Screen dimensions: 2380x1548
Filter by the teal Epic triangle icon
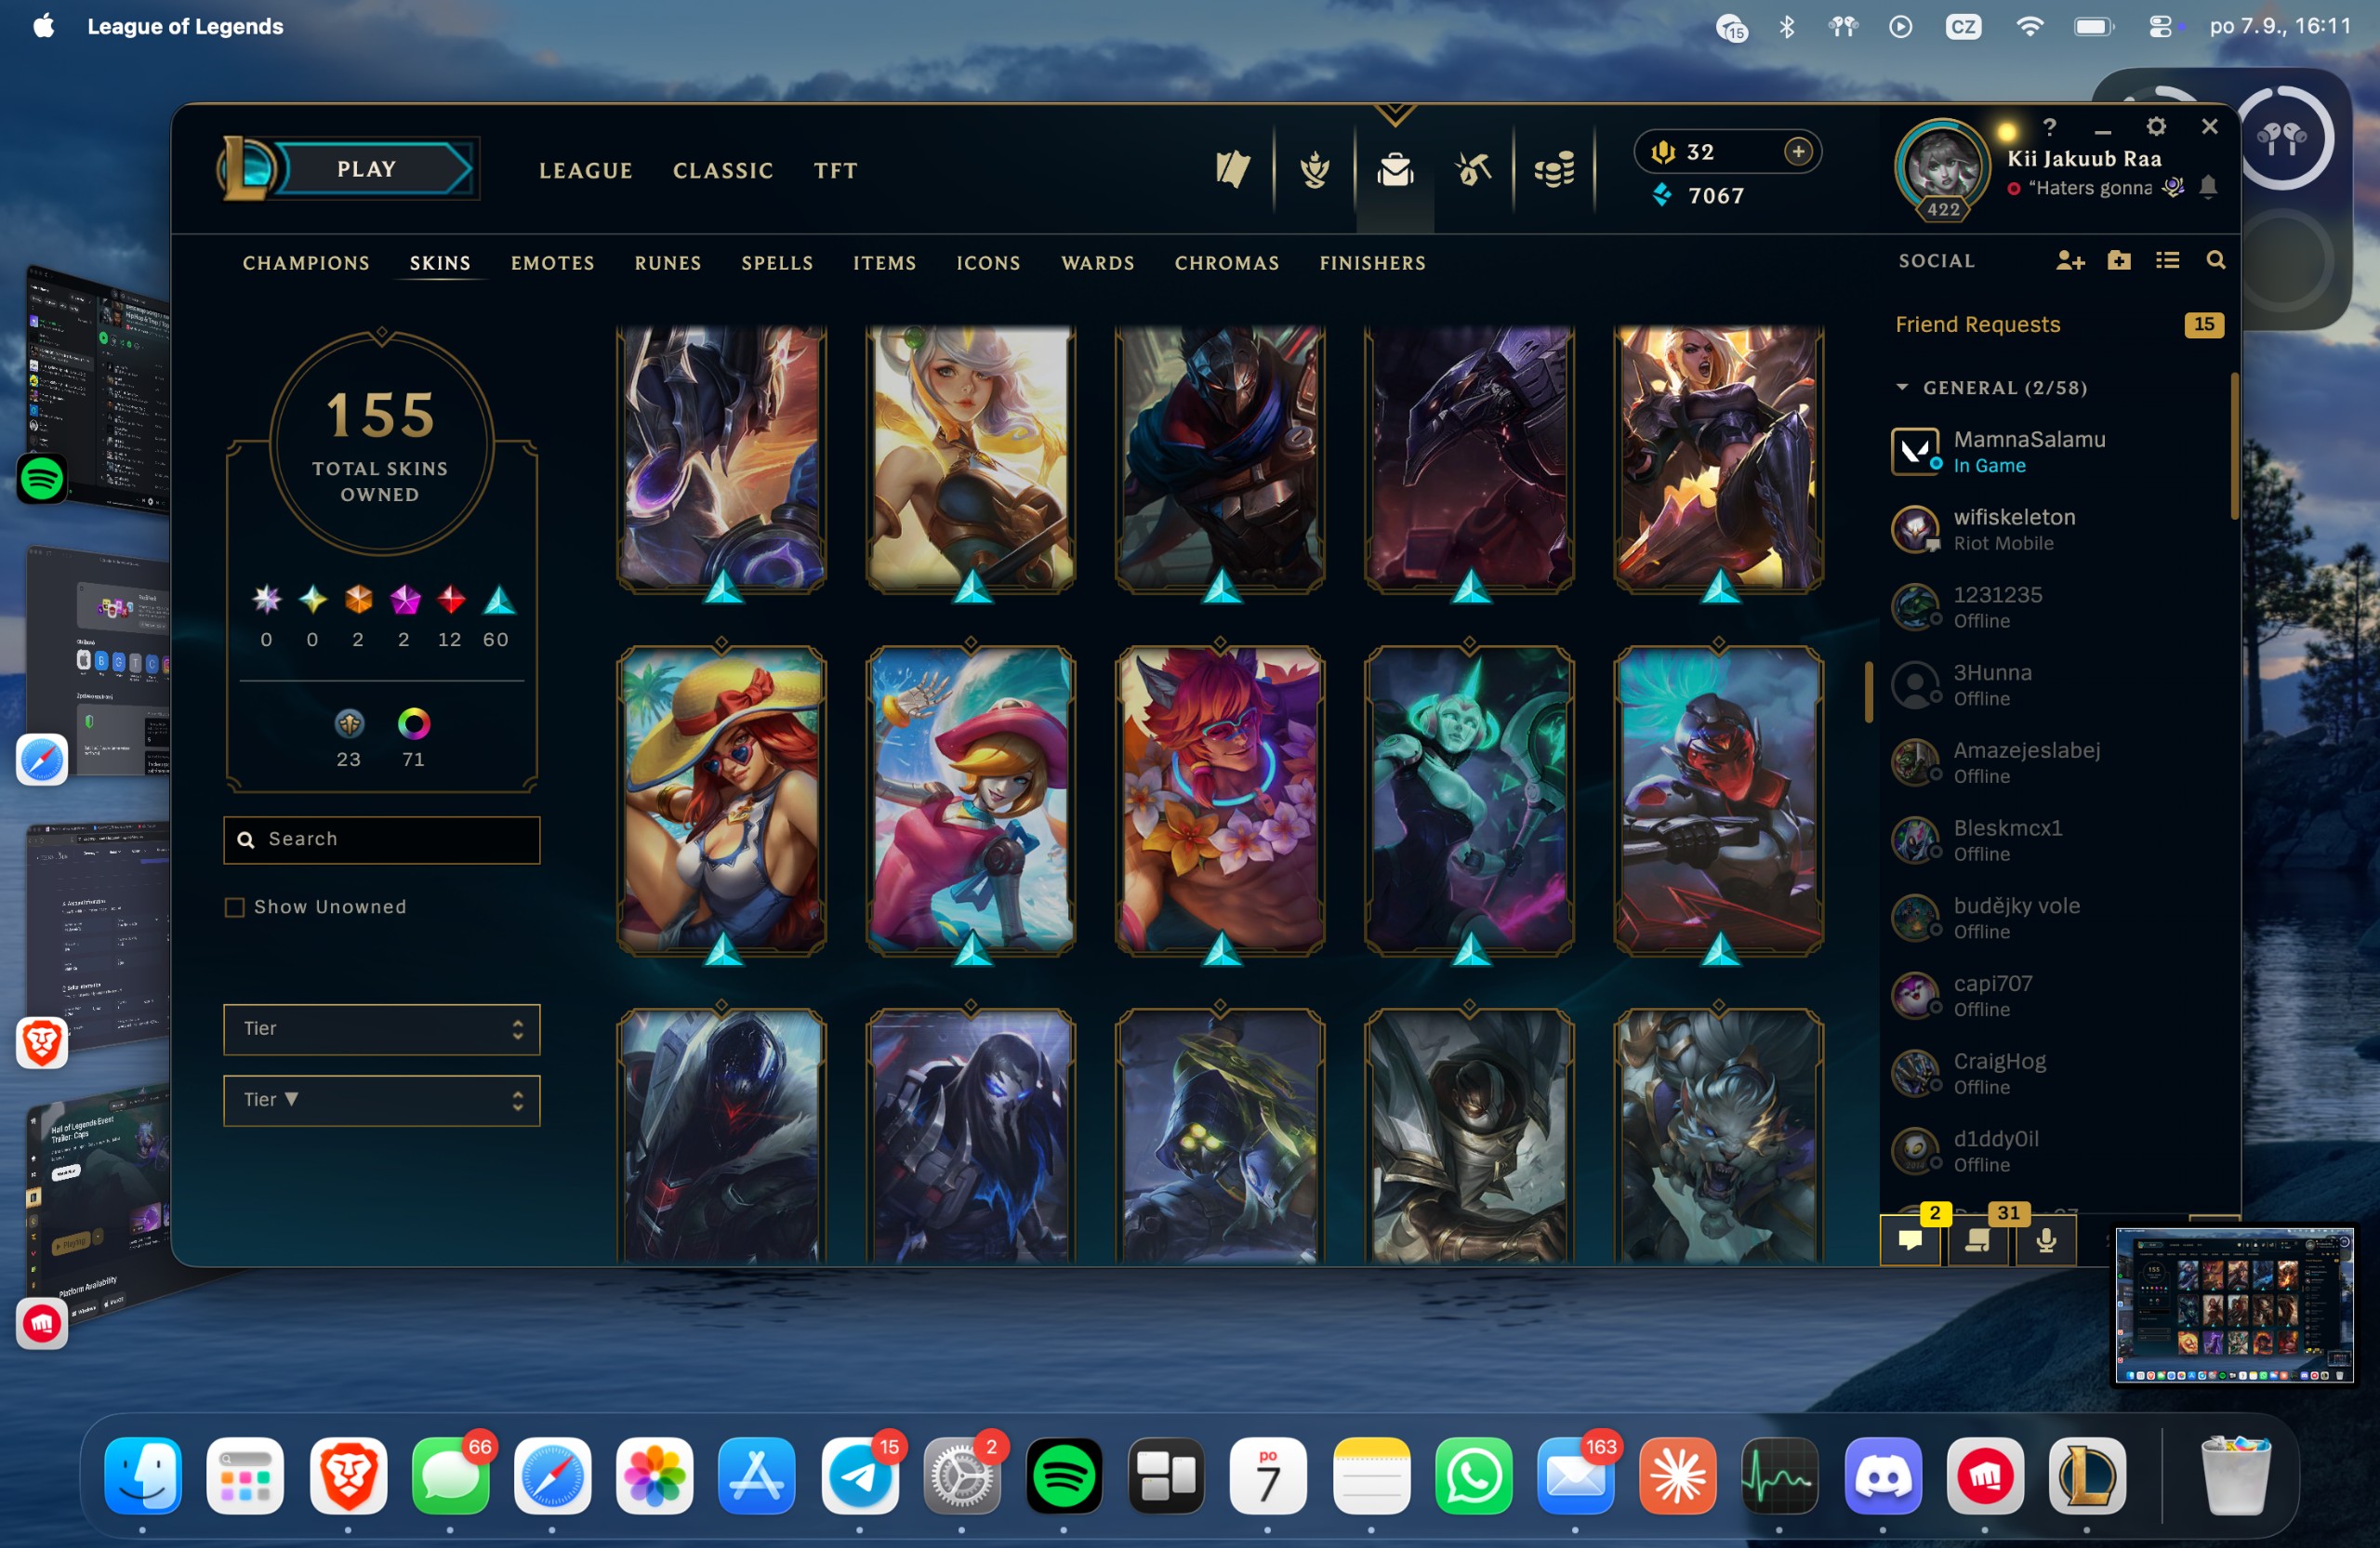pos(499,599)
